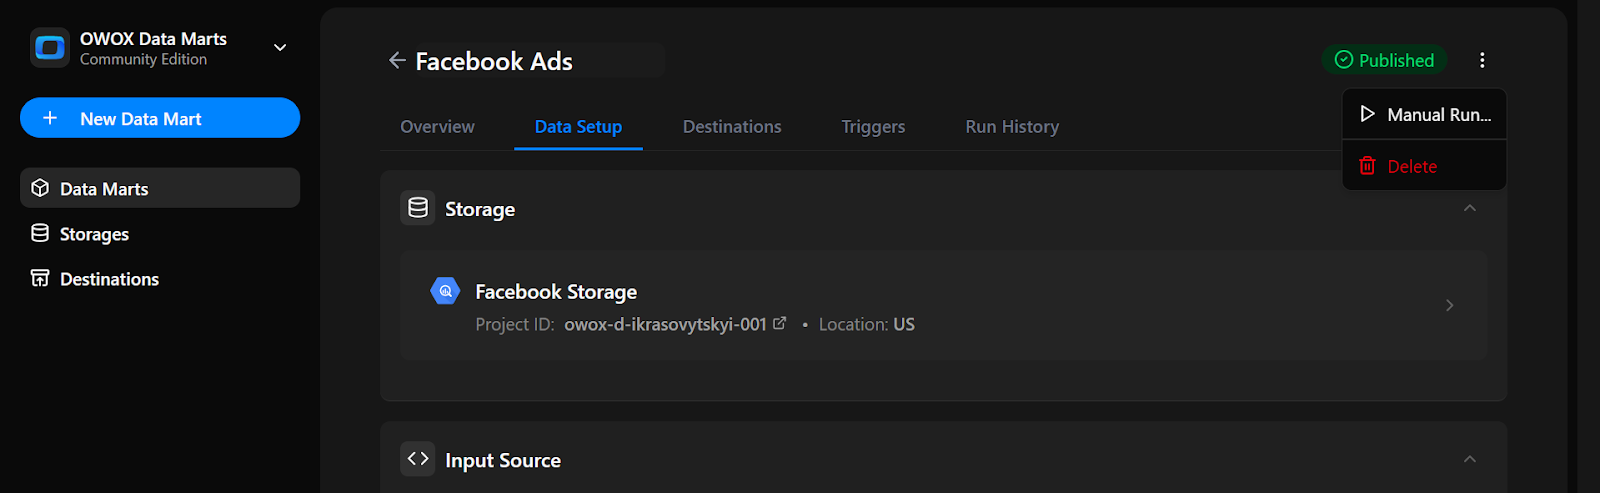1600x493 pixels.
Task: Click the back arrow beside Facebook Ads
Action: (x=397, y=61)
